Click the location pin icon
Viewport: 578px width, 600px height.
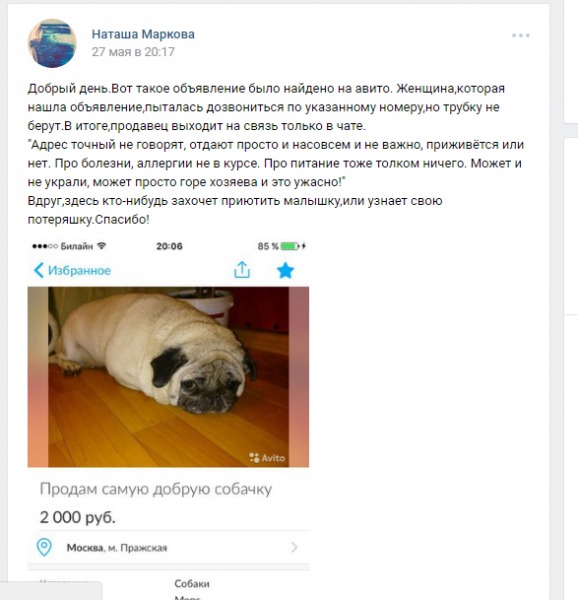(x=44, y=547)
